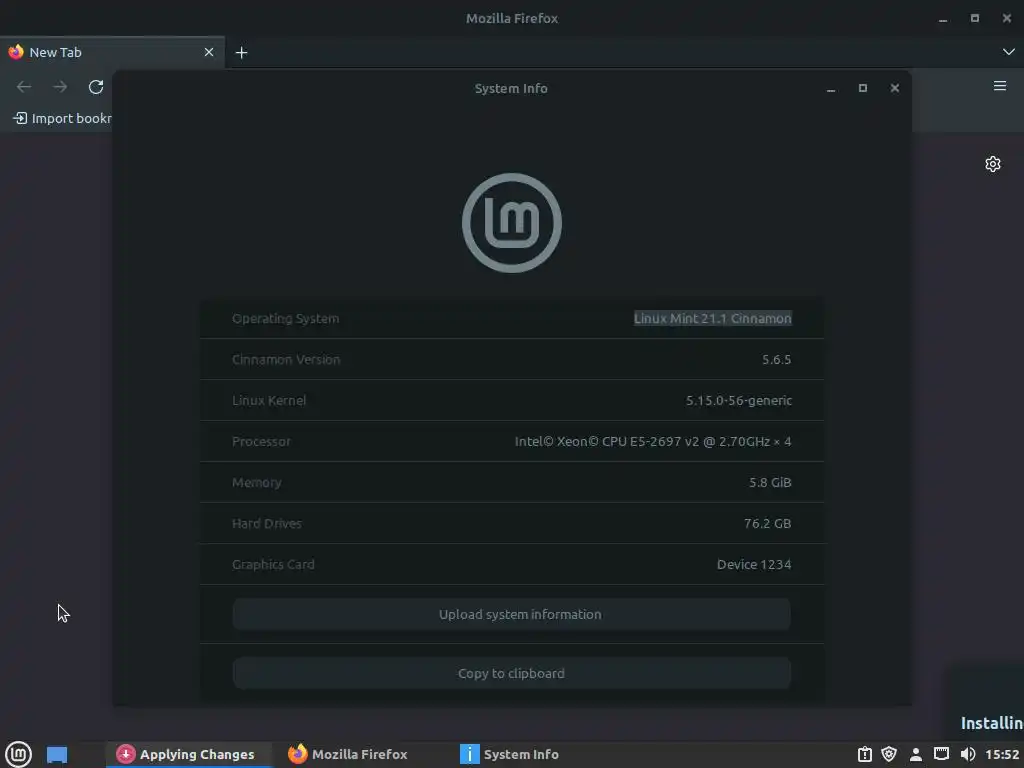Click the Operating System label

coord(285,319)
